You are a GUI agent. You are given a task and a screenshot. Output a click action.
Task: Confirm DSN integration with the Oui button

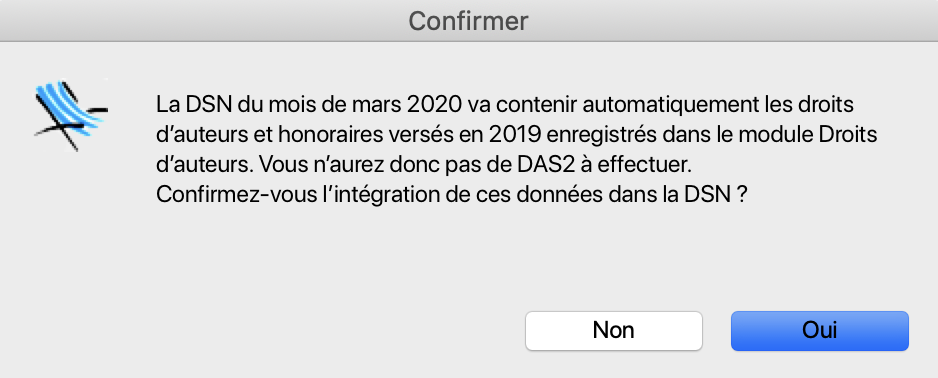click(x=820, y=331)
